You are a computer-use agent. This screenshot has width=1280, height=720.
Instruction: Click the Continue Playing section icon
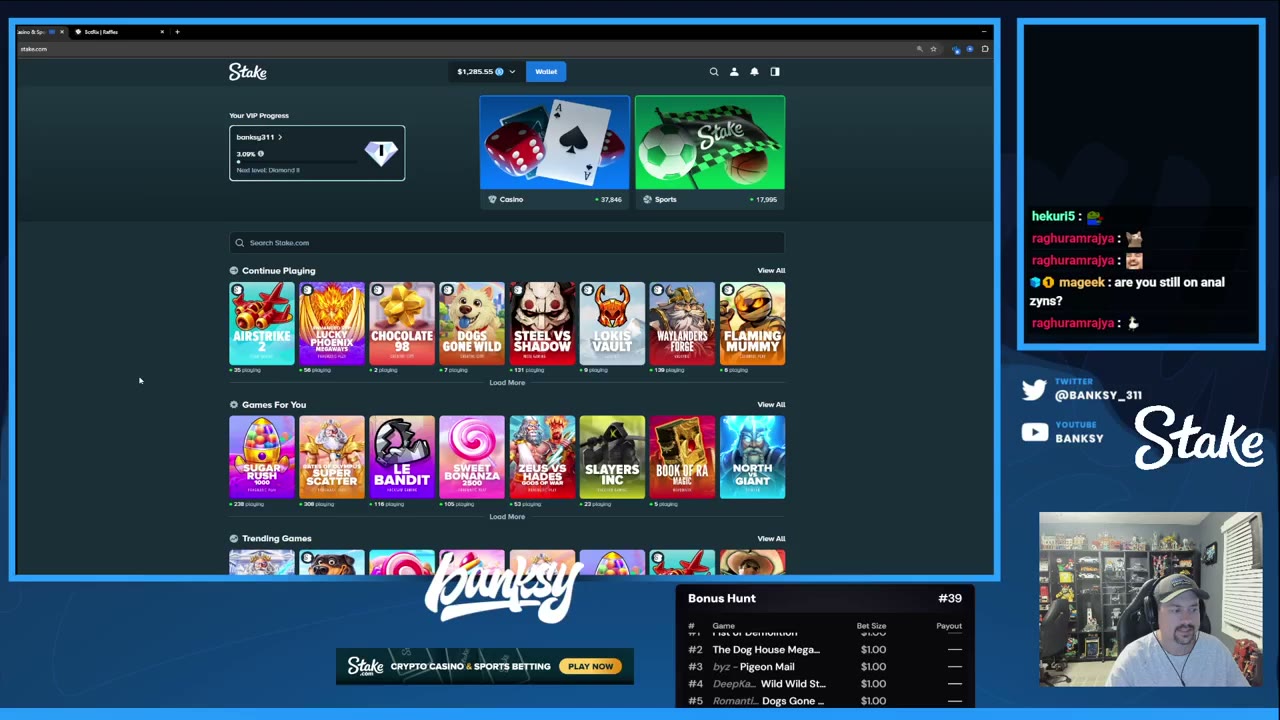point(234,271)
